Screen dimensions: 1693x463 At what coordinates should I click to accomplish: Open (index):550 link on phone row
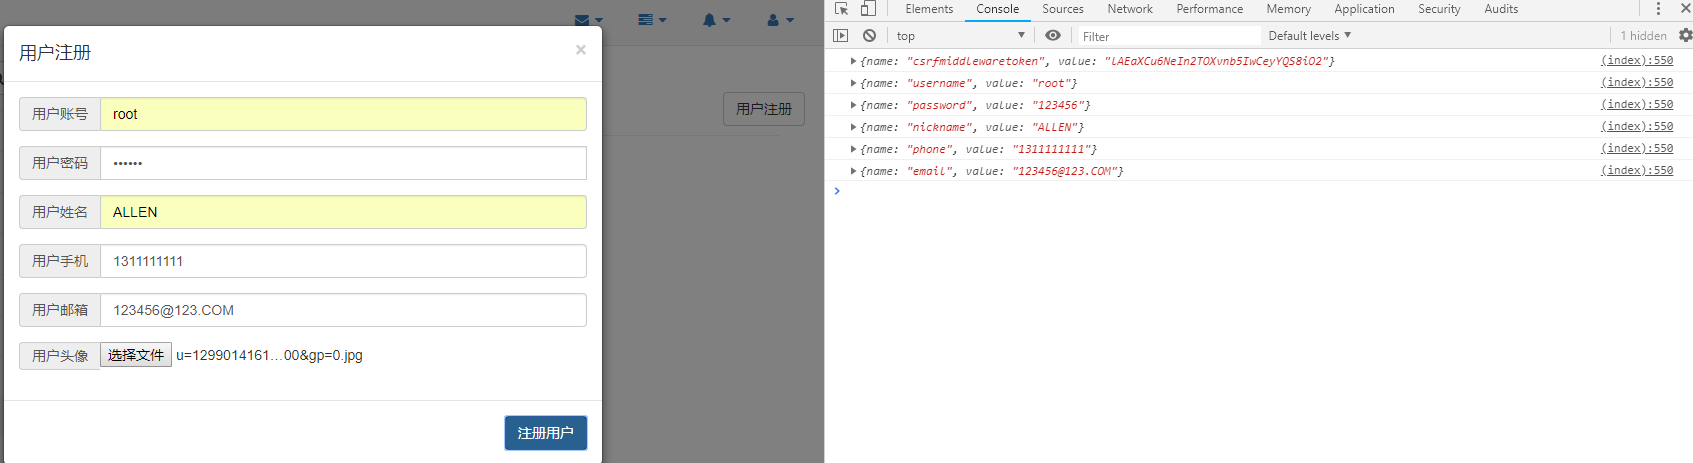coord(1637,149)
